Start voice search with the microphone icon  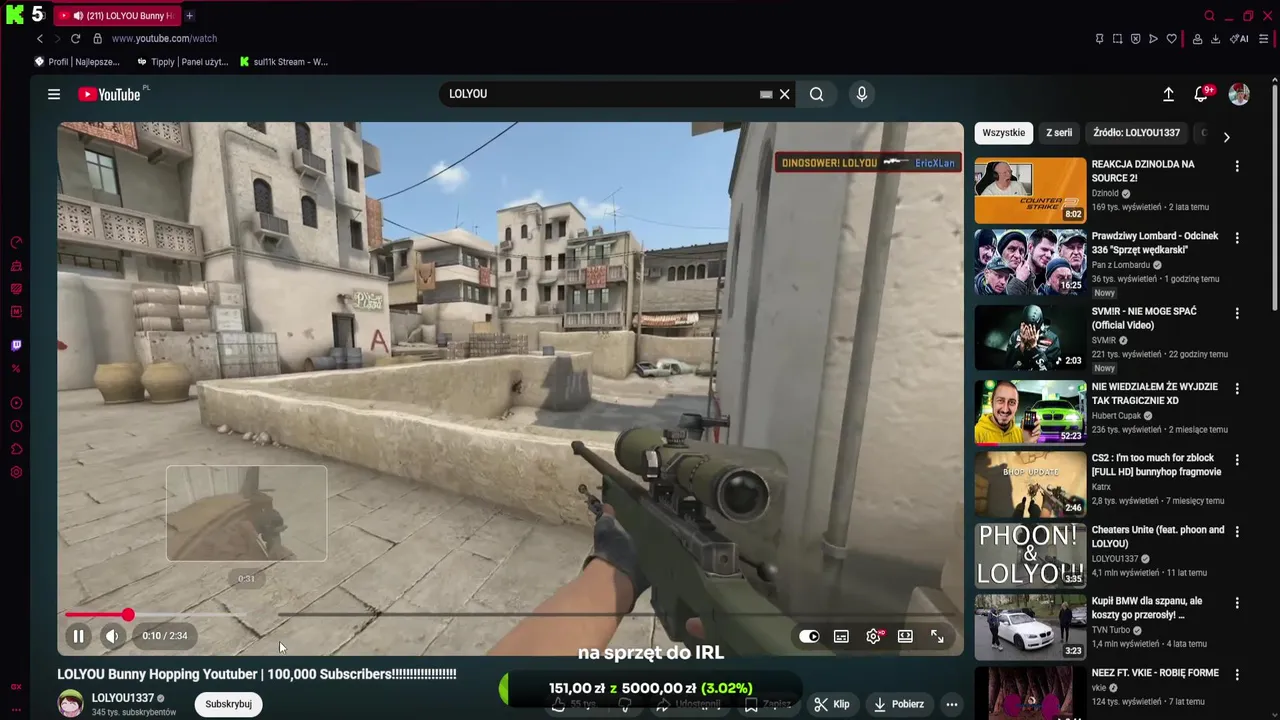click(862, 94)
